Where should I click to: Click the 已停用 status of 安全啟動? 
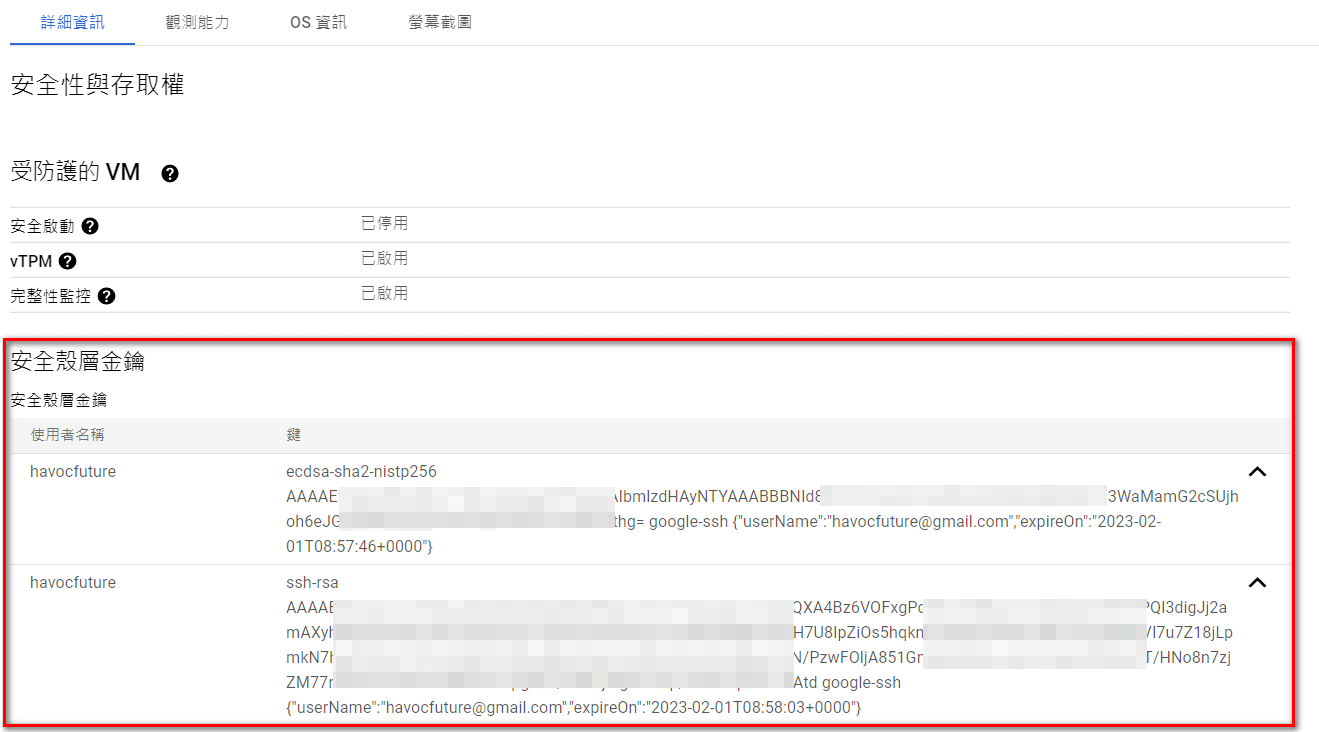(384, 224)
